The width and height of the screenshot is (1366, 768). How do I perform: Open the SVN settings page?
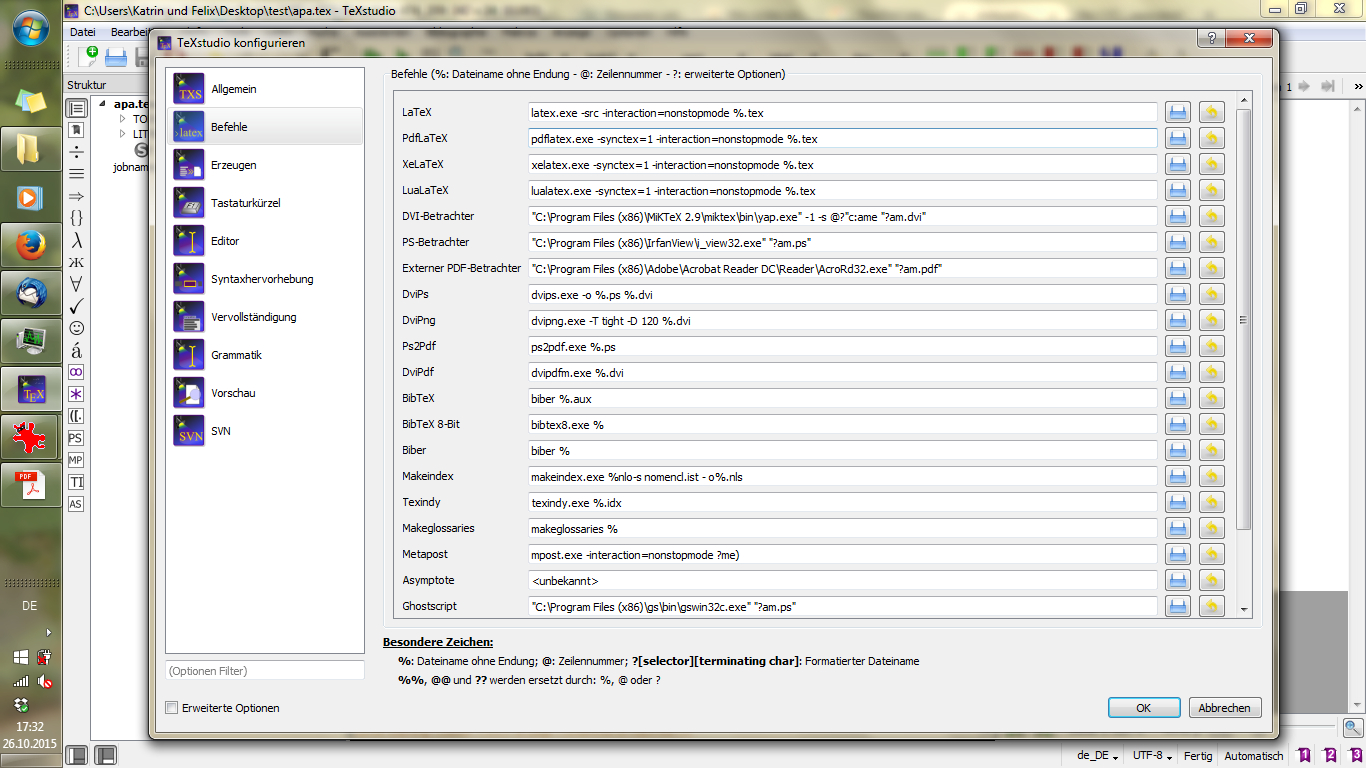(x=265, y=431)
